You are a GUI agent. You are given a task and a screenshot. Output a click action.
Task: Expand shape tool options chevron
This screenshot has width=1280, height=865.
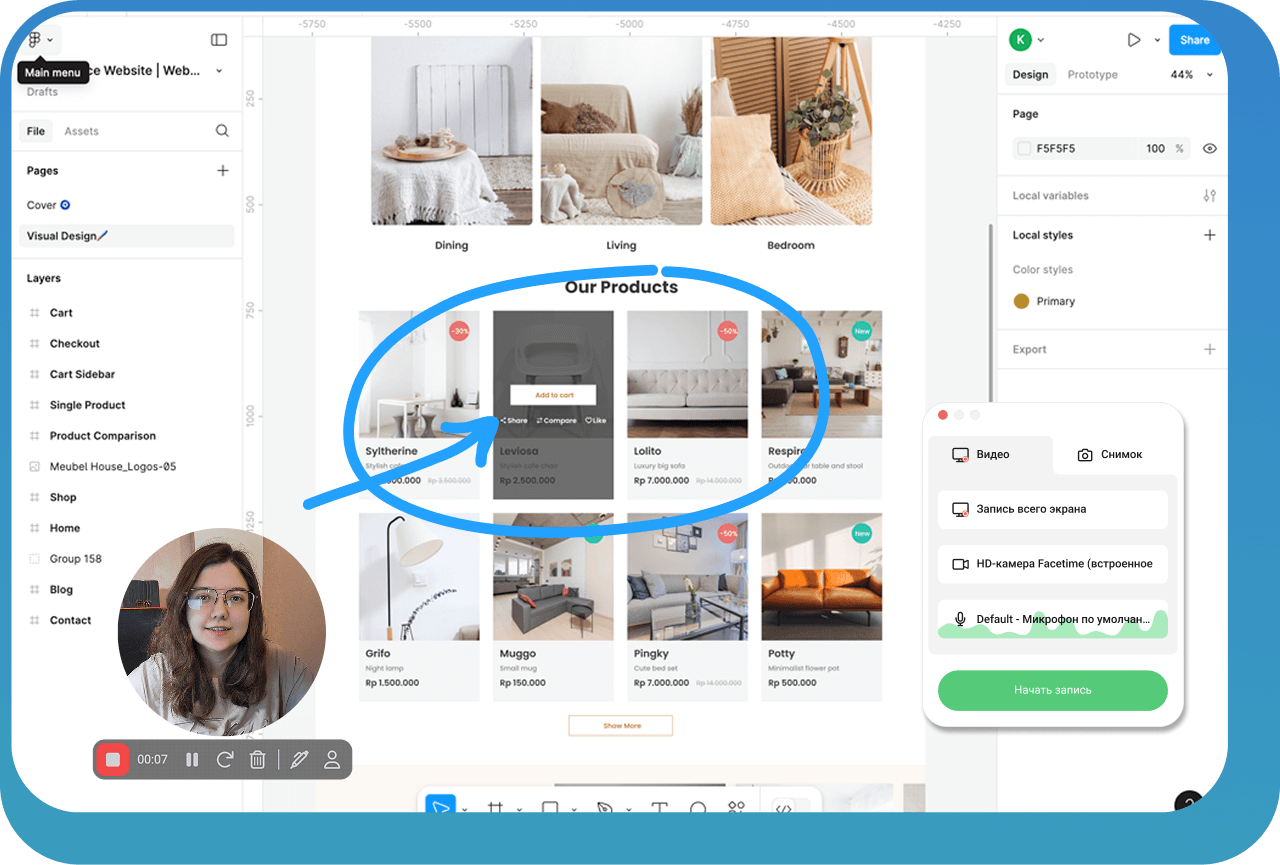coord(574,808)
